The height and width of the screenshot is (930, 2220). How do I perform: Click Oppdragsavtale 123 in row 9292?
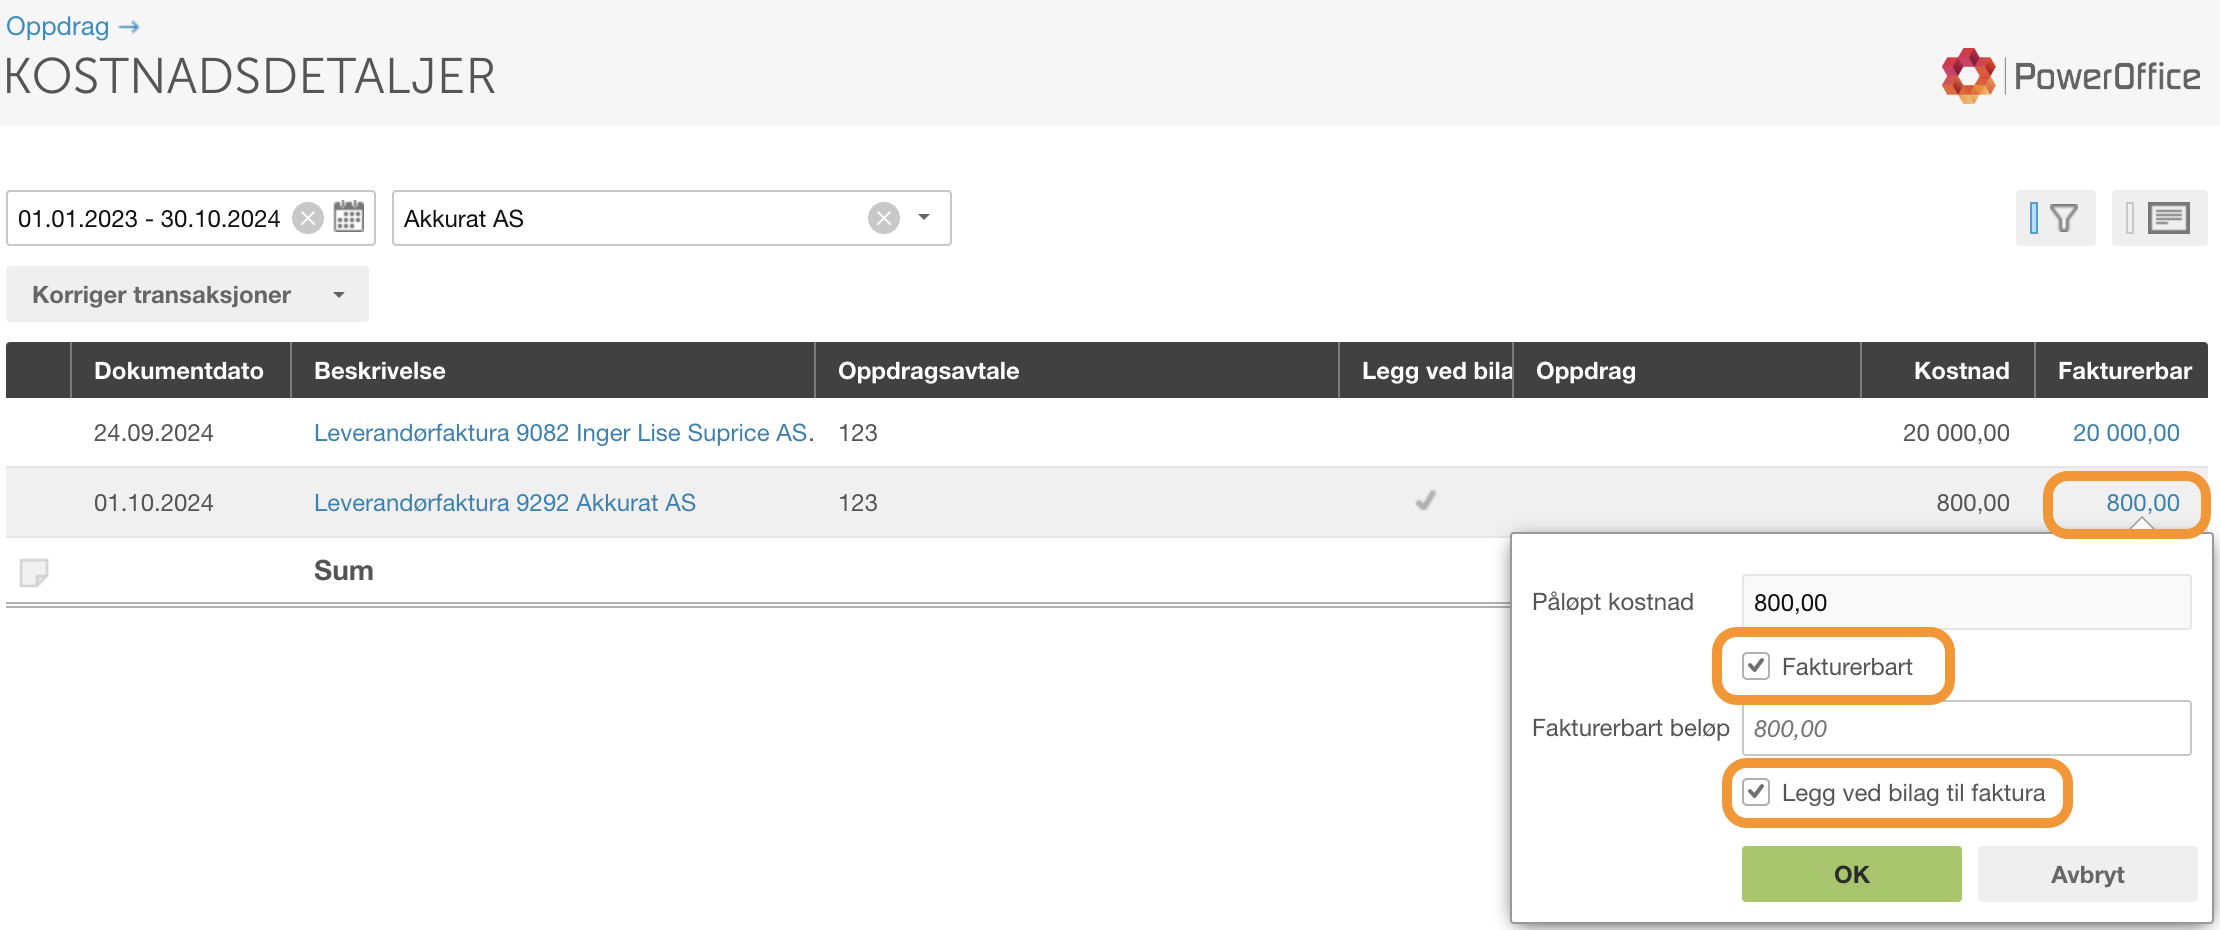point(858,502)
